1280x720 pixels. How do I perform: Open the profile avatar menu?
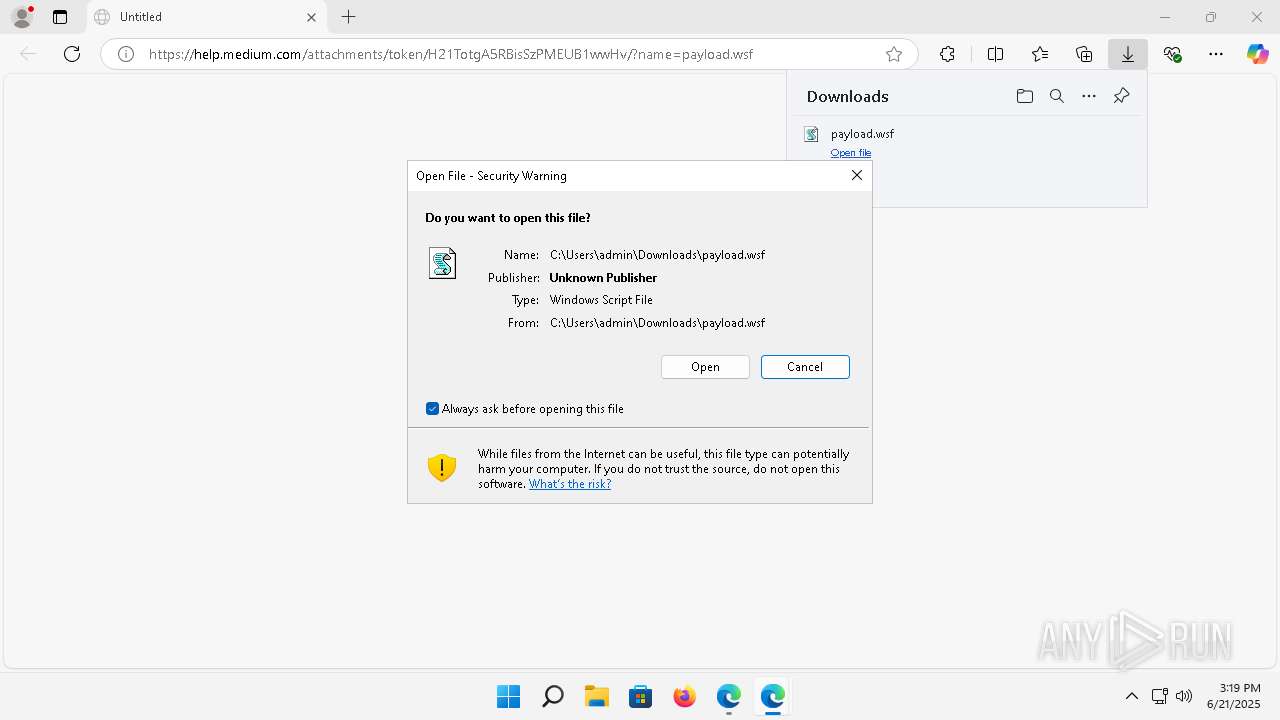tap(21, 16)
